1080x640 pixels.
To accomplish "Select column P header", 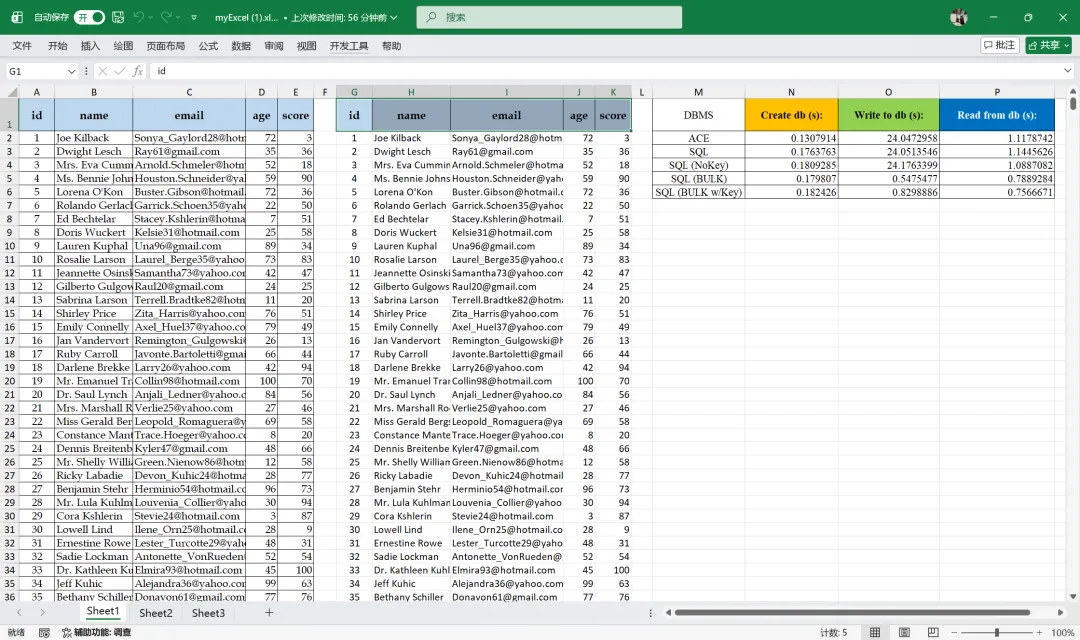I will tap(997, 92).
